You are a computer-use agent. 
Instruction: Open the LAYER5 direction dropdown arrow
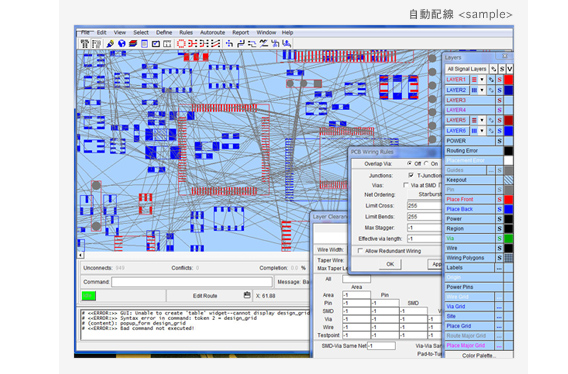(482, 120)
